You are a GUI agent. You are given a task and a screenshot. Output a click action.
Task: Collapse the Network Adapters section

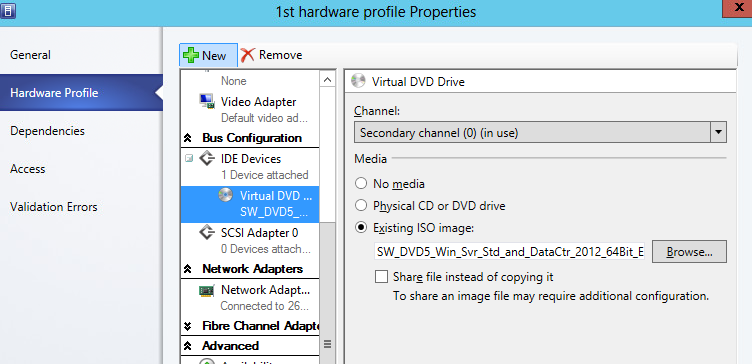tap(188, 269)
